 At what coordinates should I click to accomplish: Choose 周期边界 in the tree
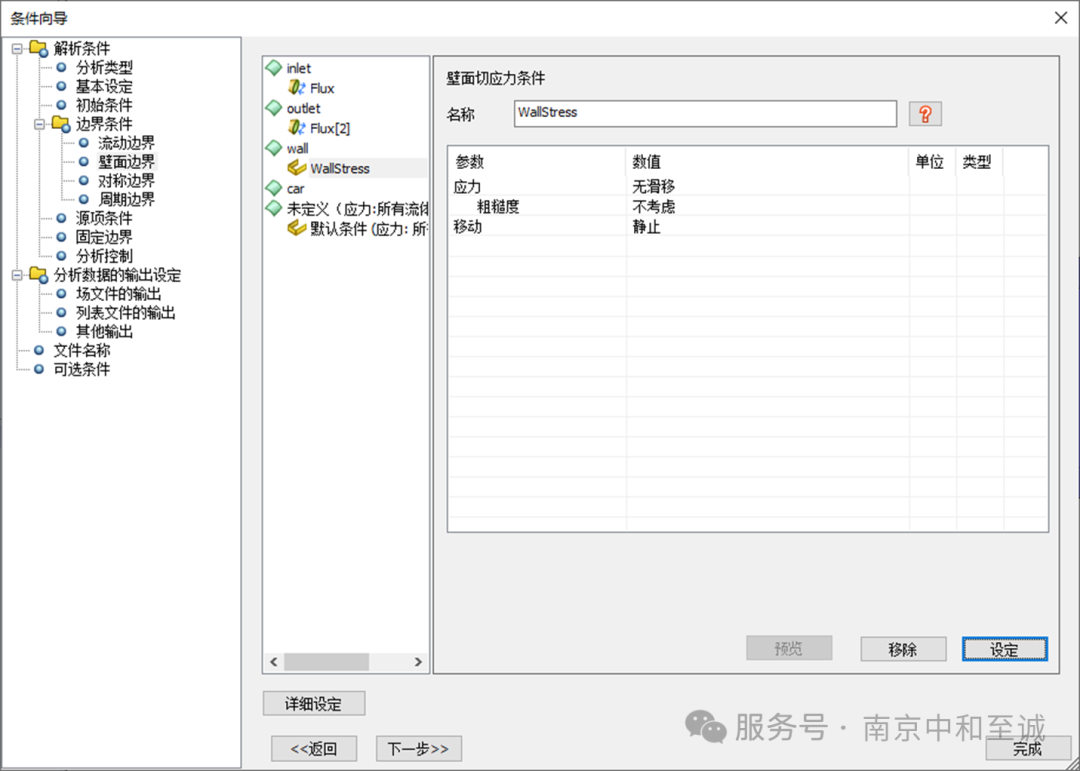pos(127,200)
